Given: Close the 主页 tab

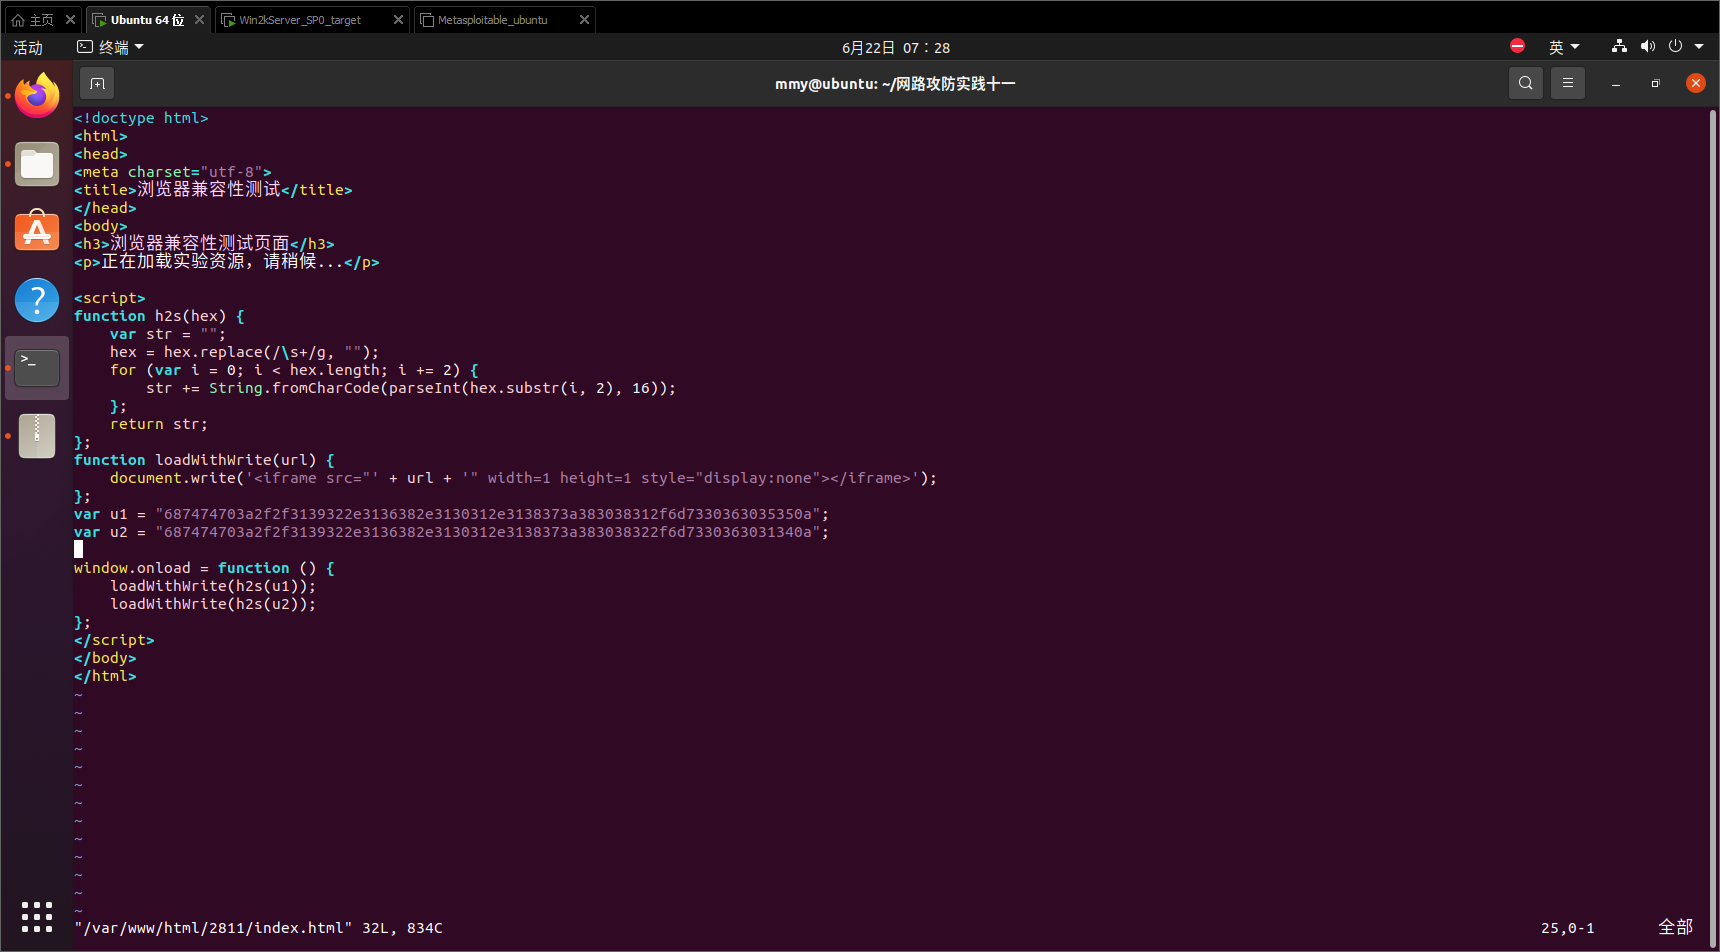Looking at the screenshot, I should [70, 20].
